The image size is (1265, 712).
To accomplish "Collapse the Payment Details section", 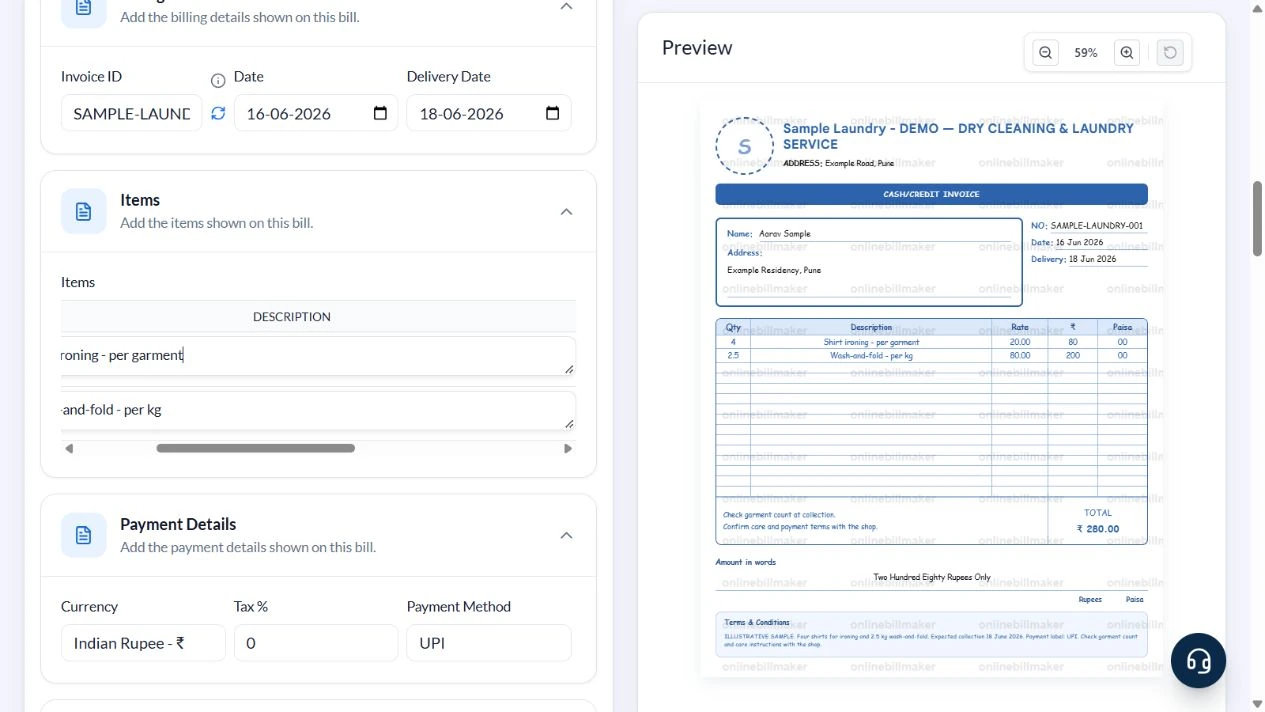I will pos(566,535).
